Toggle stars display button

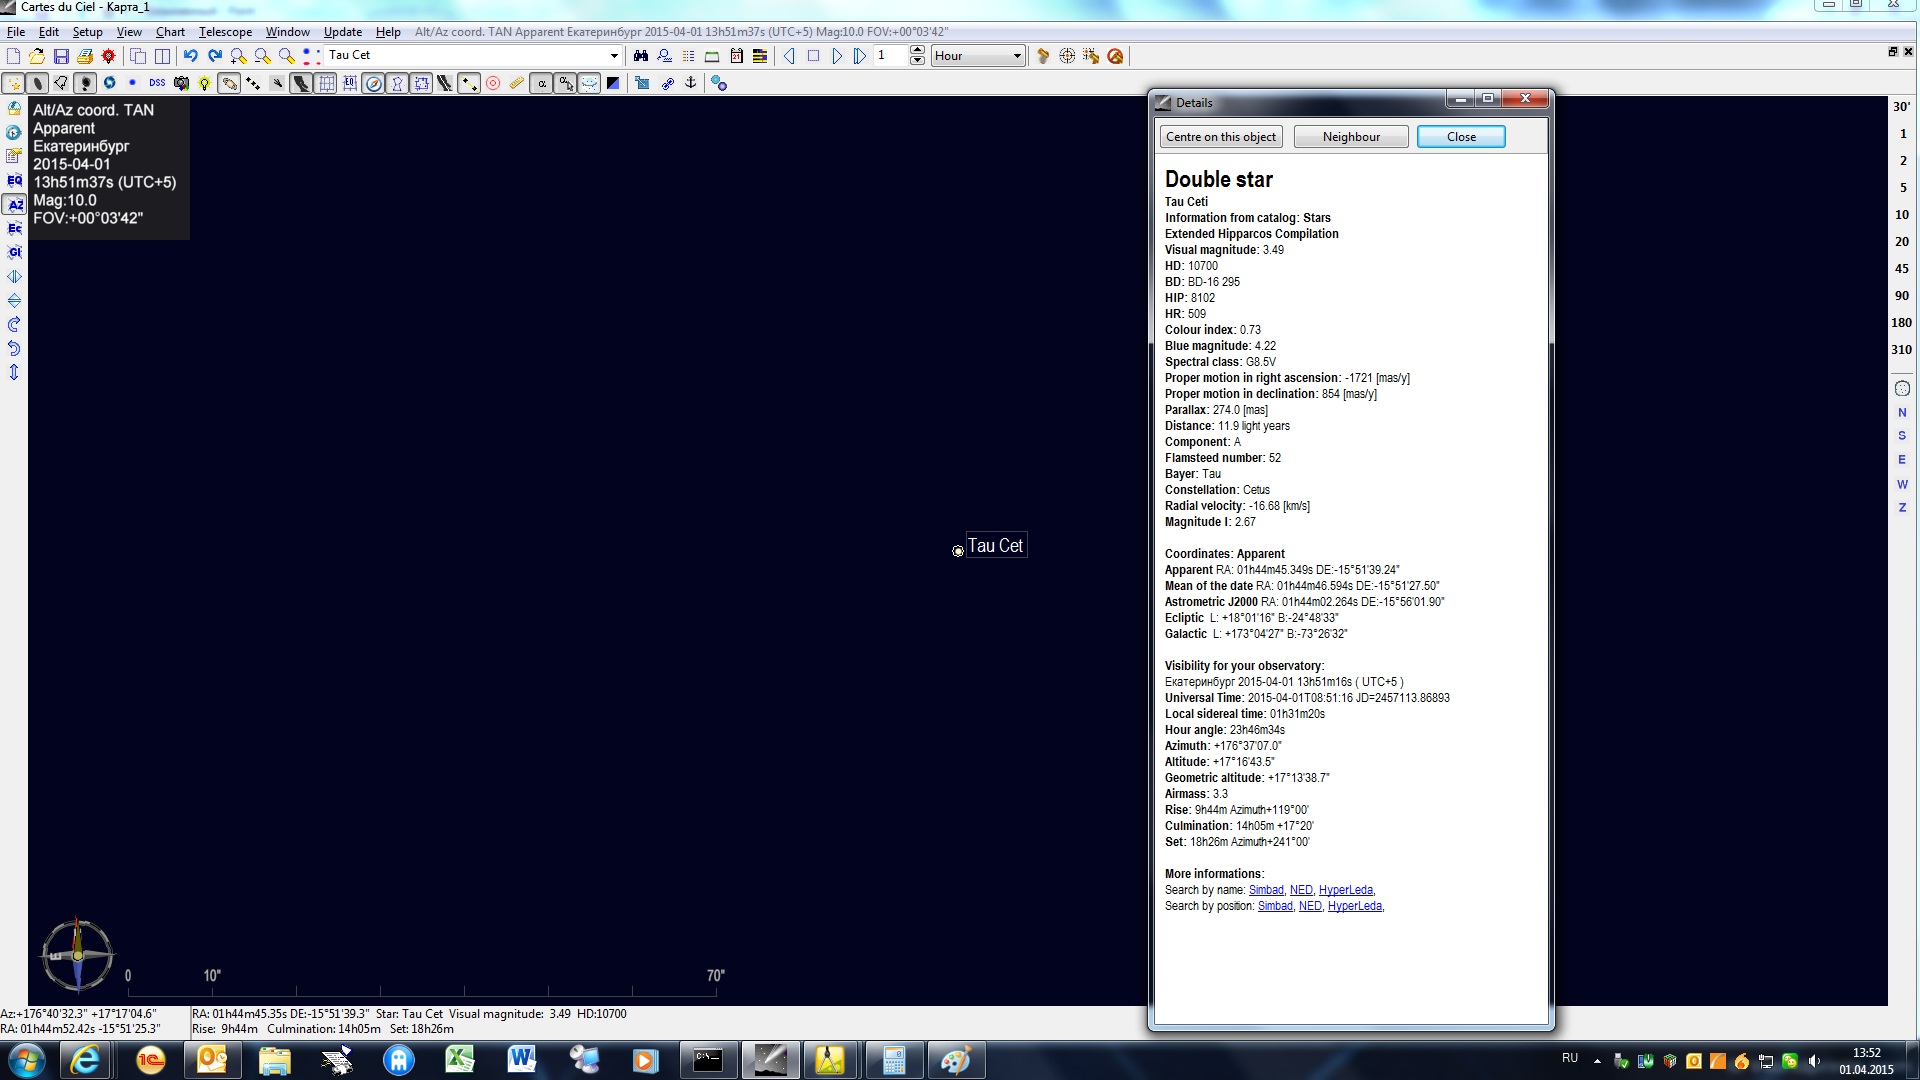14,83
